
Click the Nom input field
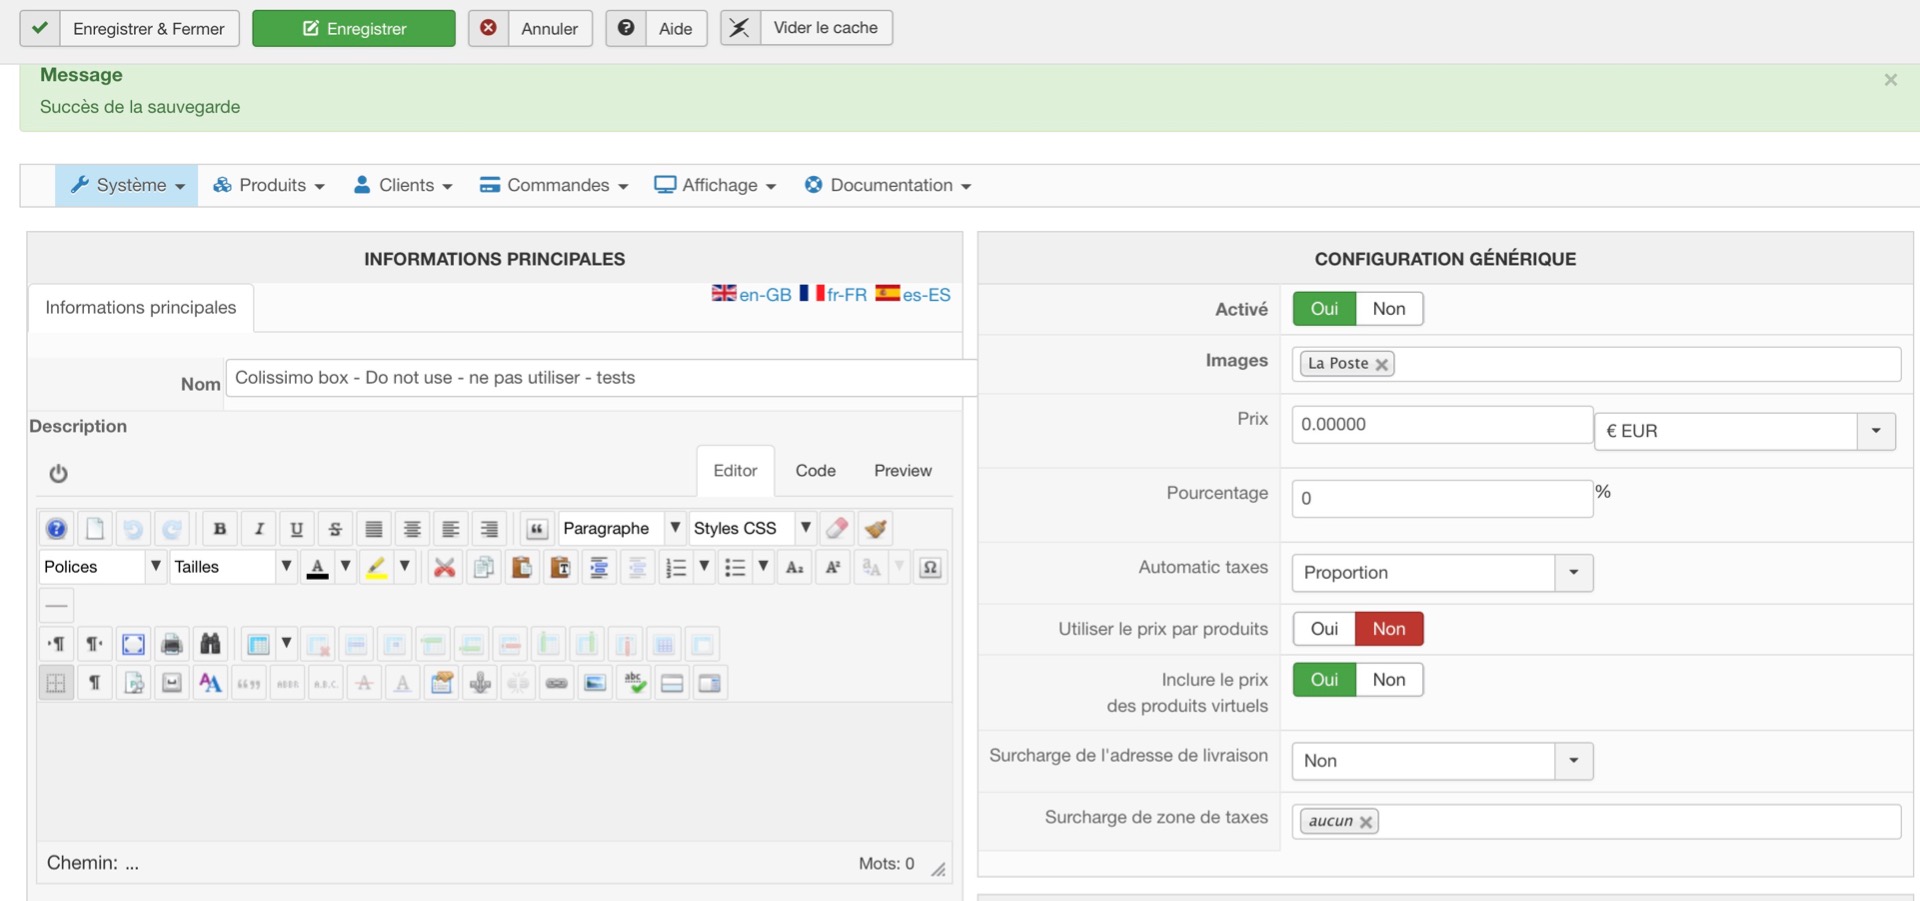point(600,378)
